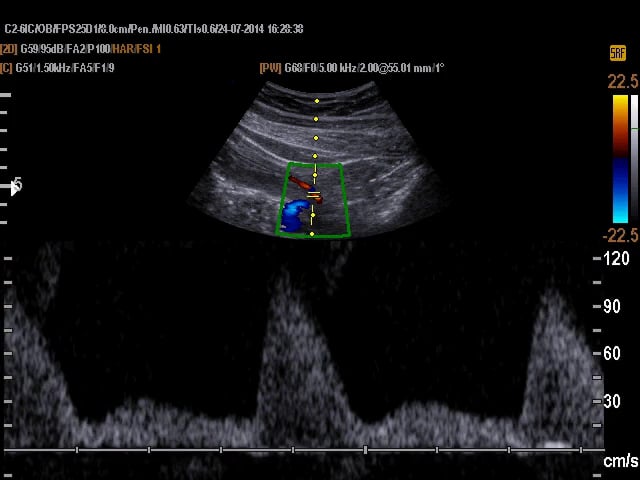Image resolution: width=640 pixels, height=480 pixels.
Task: Select the [PW] pulsed wave label
Action: pos(270,68)
